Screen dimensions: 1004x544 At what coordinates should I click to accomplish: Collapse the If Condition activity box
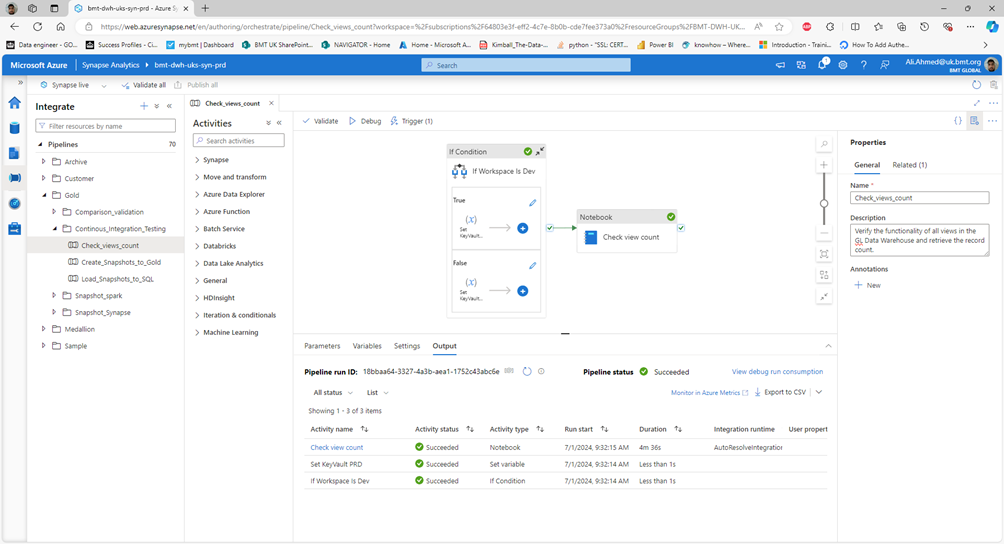click(540, 152)
